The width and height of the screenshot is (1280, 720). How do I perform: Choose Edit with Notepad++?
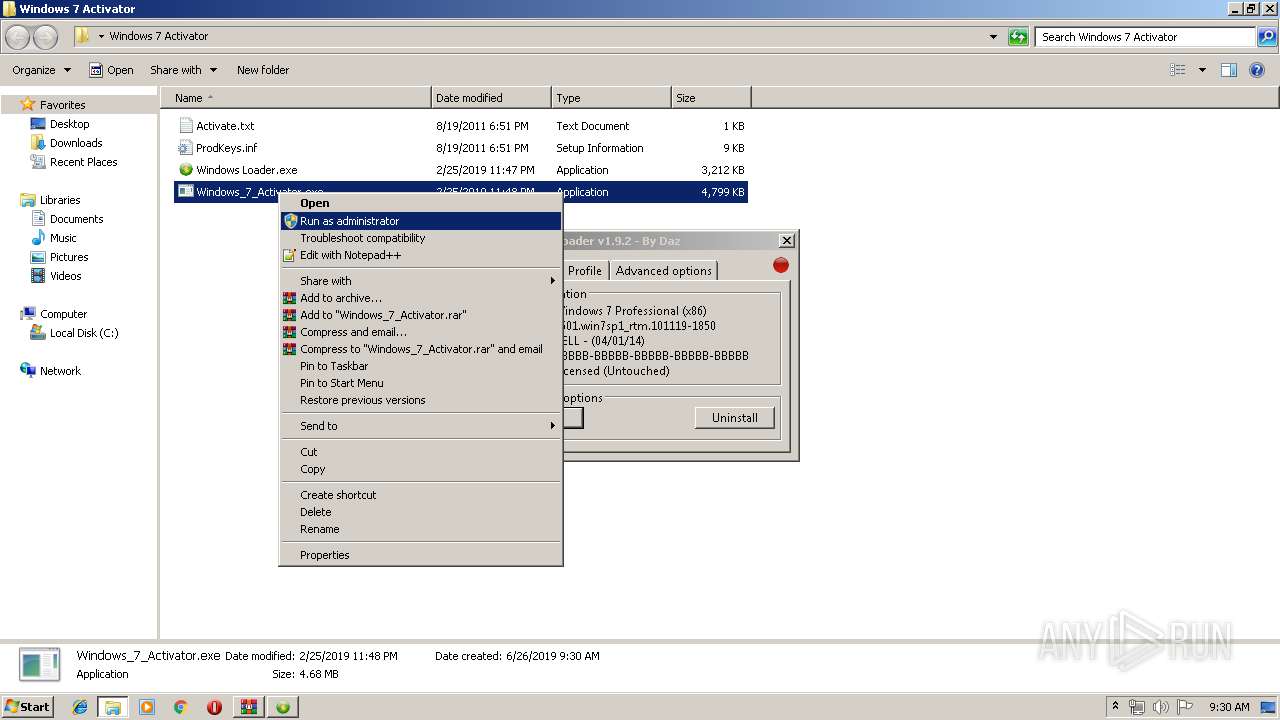[x=421, y=255]
